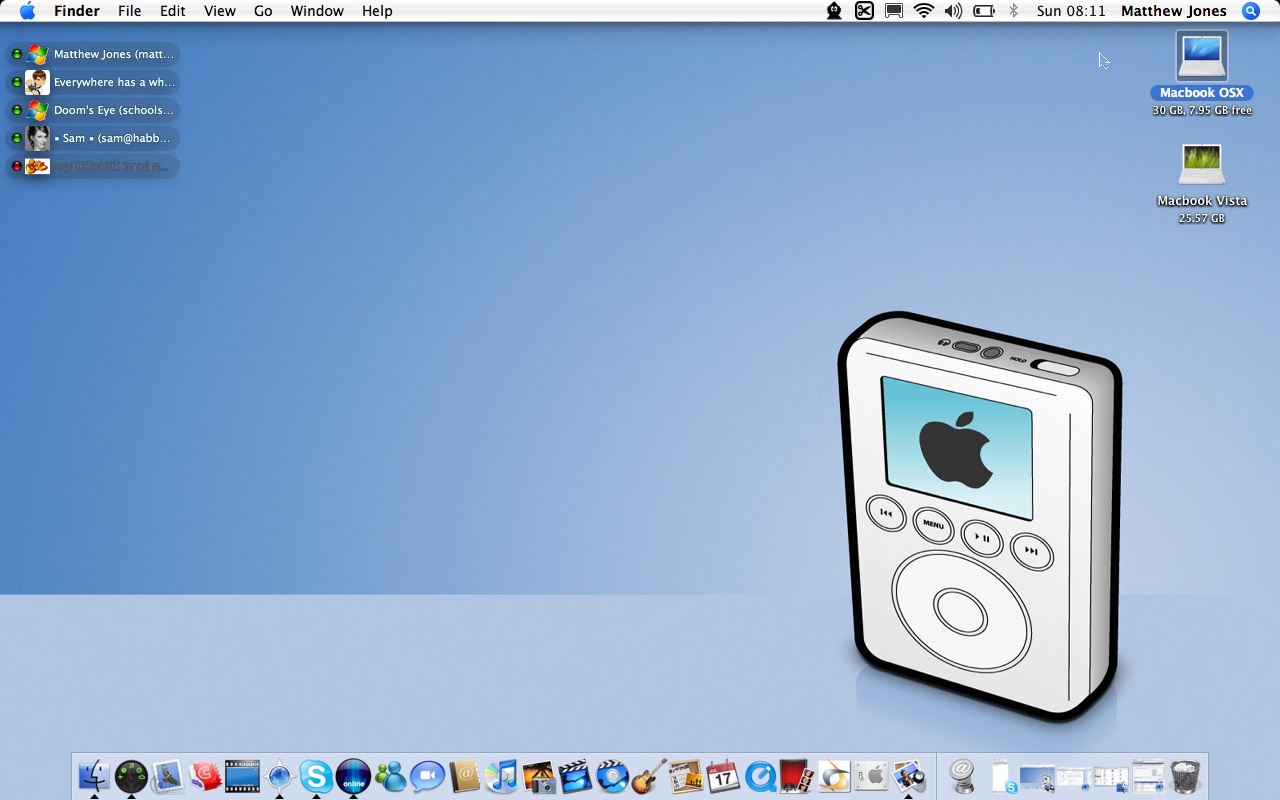Viewport: 1280px width, 800px height.
Task: Open System Preferences from the Dock
Action: tap(871, 776)
